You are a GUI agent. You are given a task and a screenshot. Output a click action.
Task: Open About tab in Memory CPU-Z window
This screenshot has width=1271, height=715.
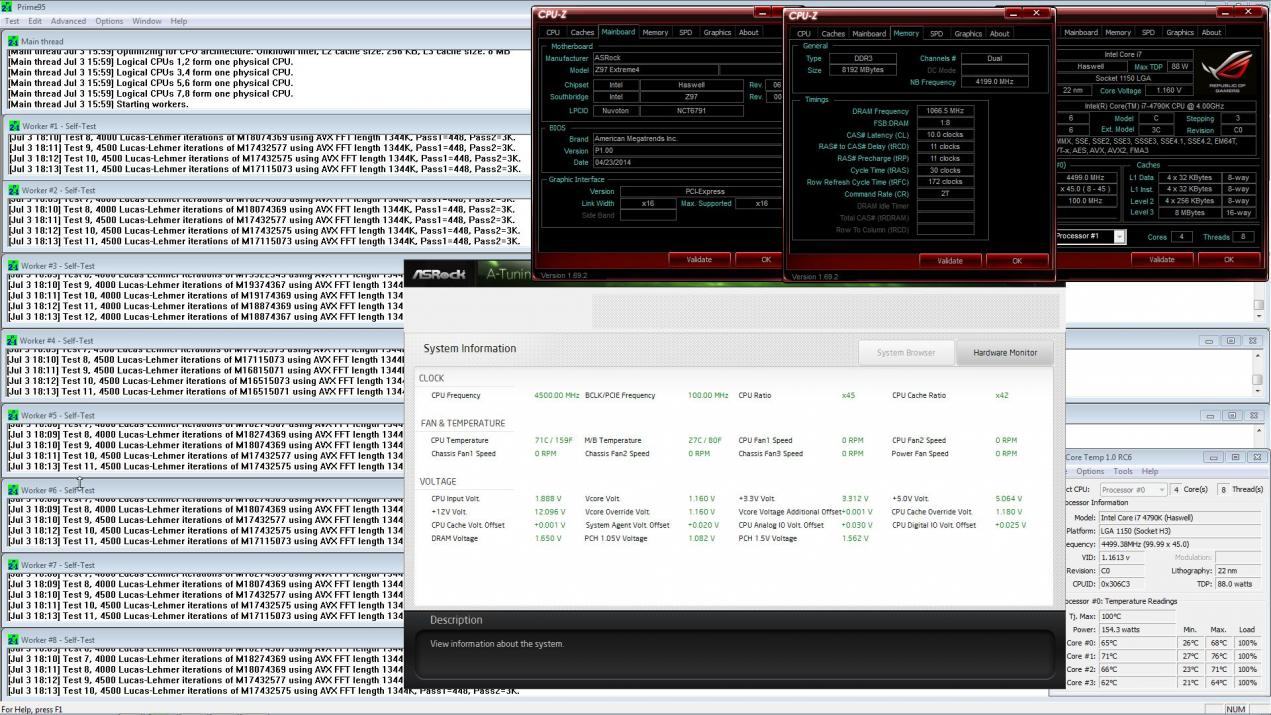click(999, 33)
